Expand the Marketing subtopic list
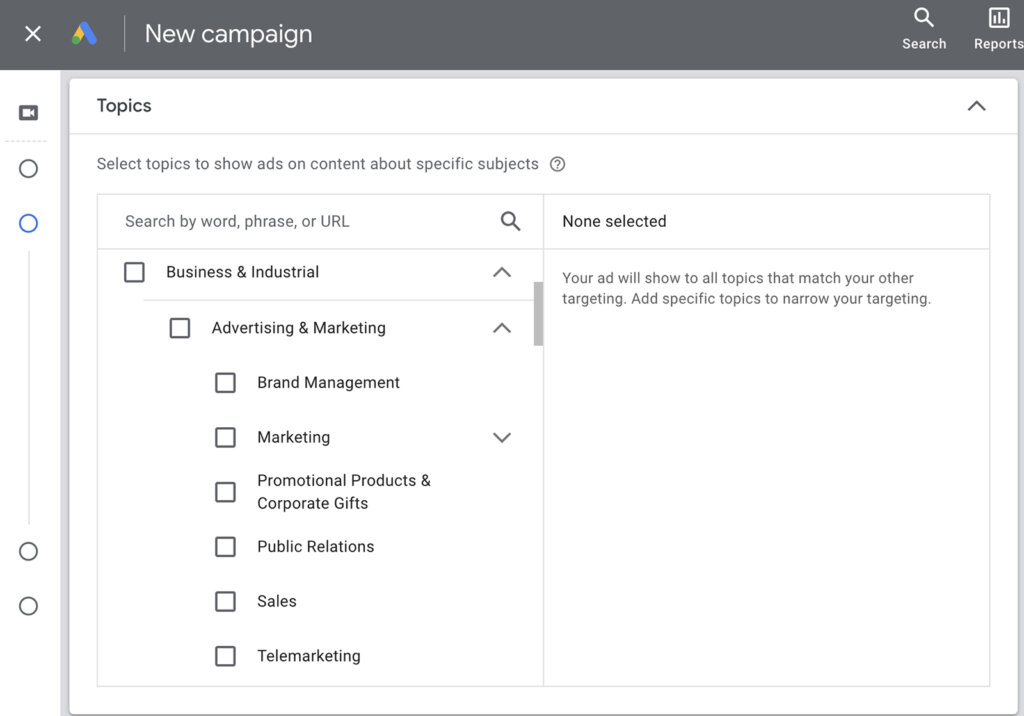This screenshot has width=1024, height=716. tap(502, 437)
